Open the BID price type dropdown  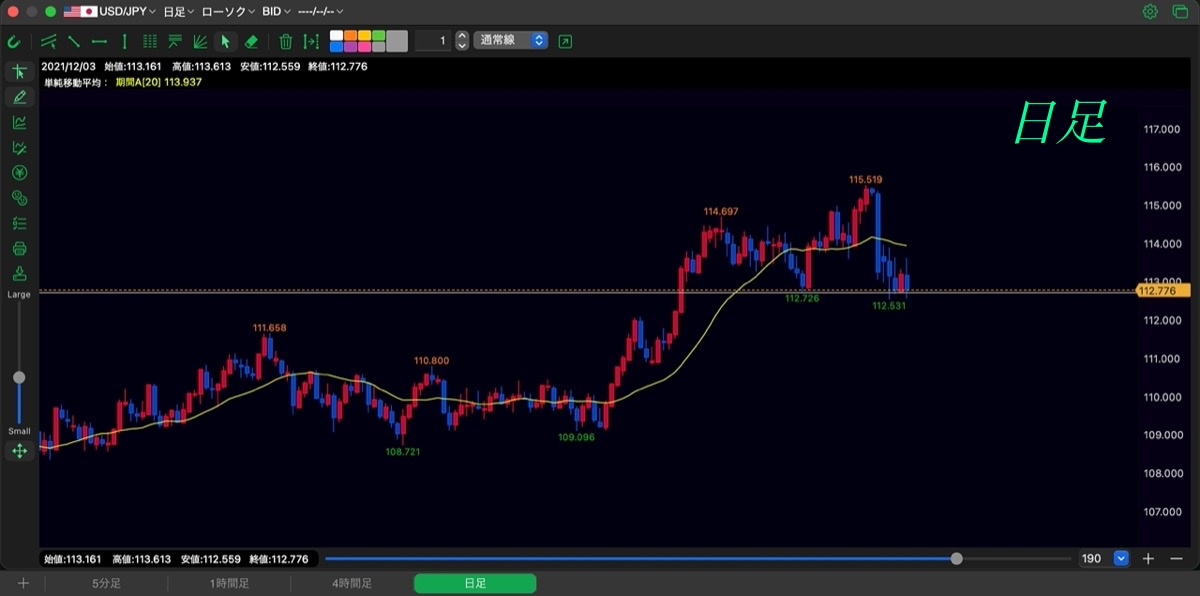click(x=275, y=12)
